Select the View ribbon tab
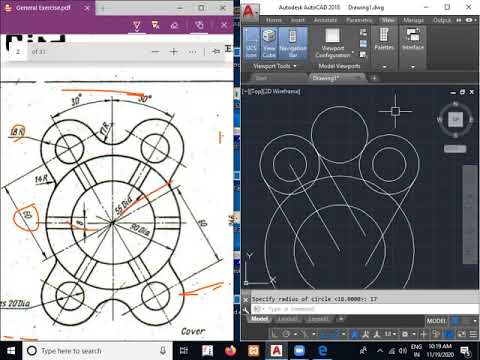This screenshot has width=480, height=360. (388, 20)
